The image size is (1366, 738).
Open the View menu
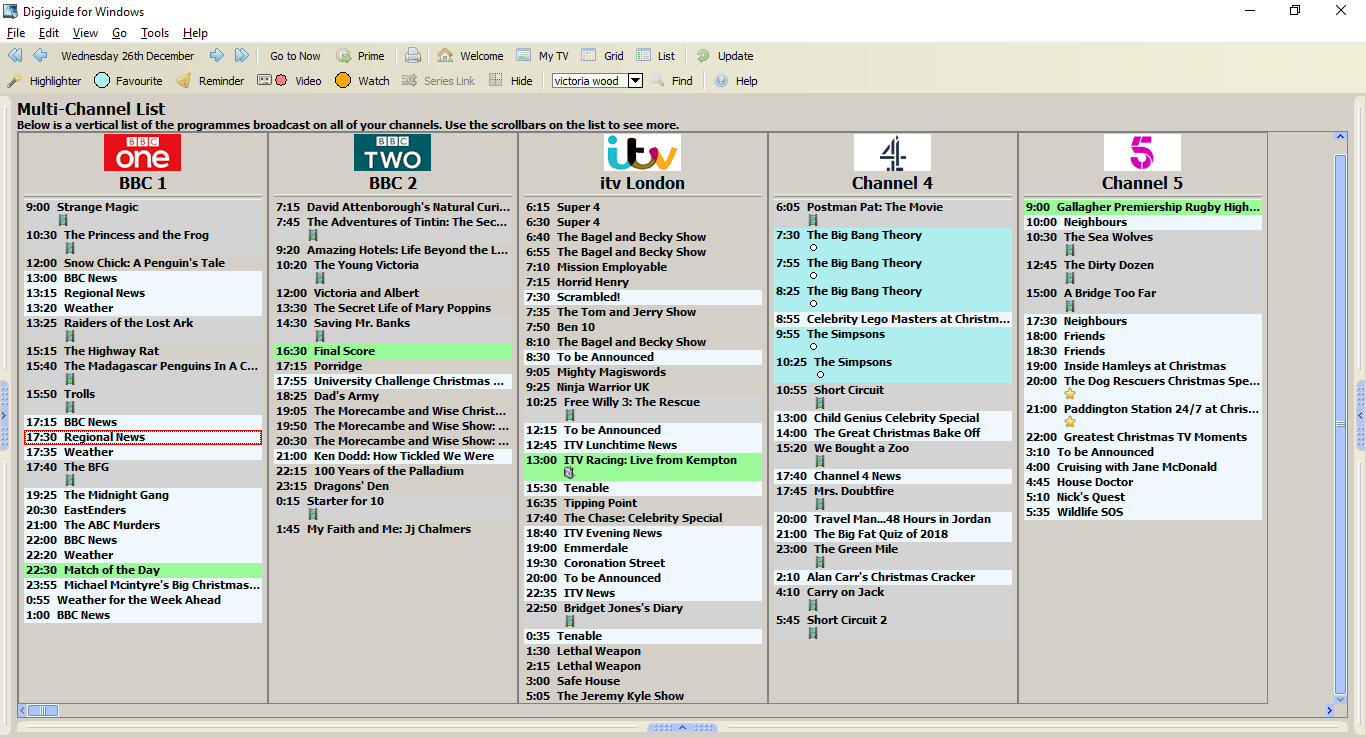tap(85, 33)
